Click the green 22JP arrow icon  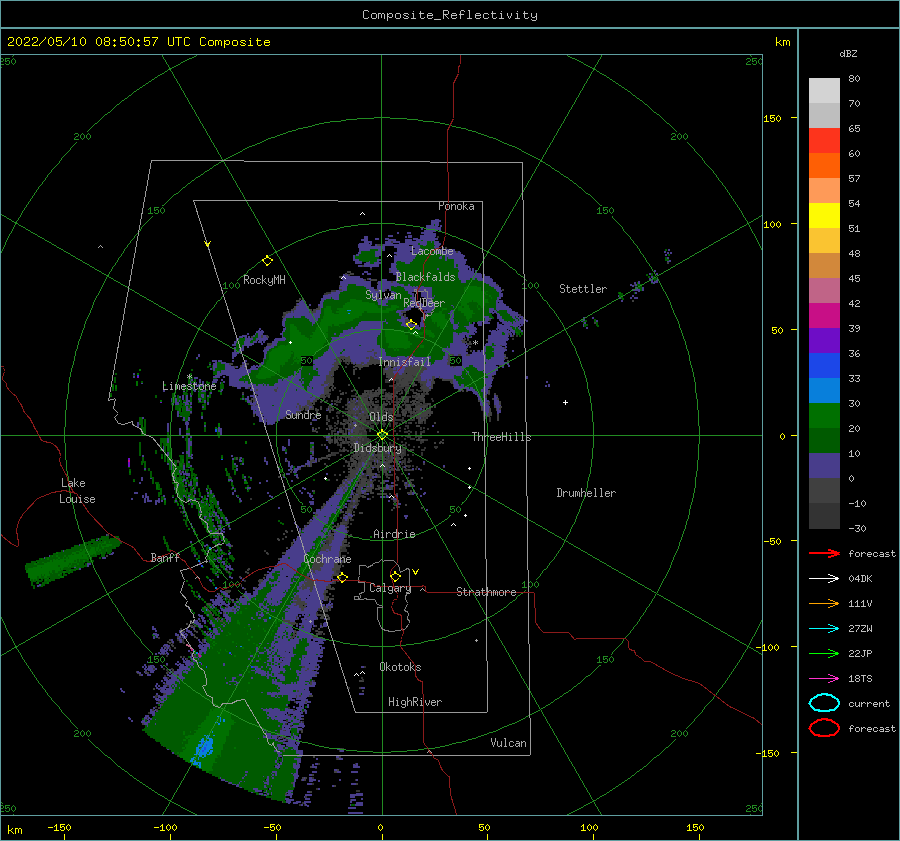tap(824, 653)
